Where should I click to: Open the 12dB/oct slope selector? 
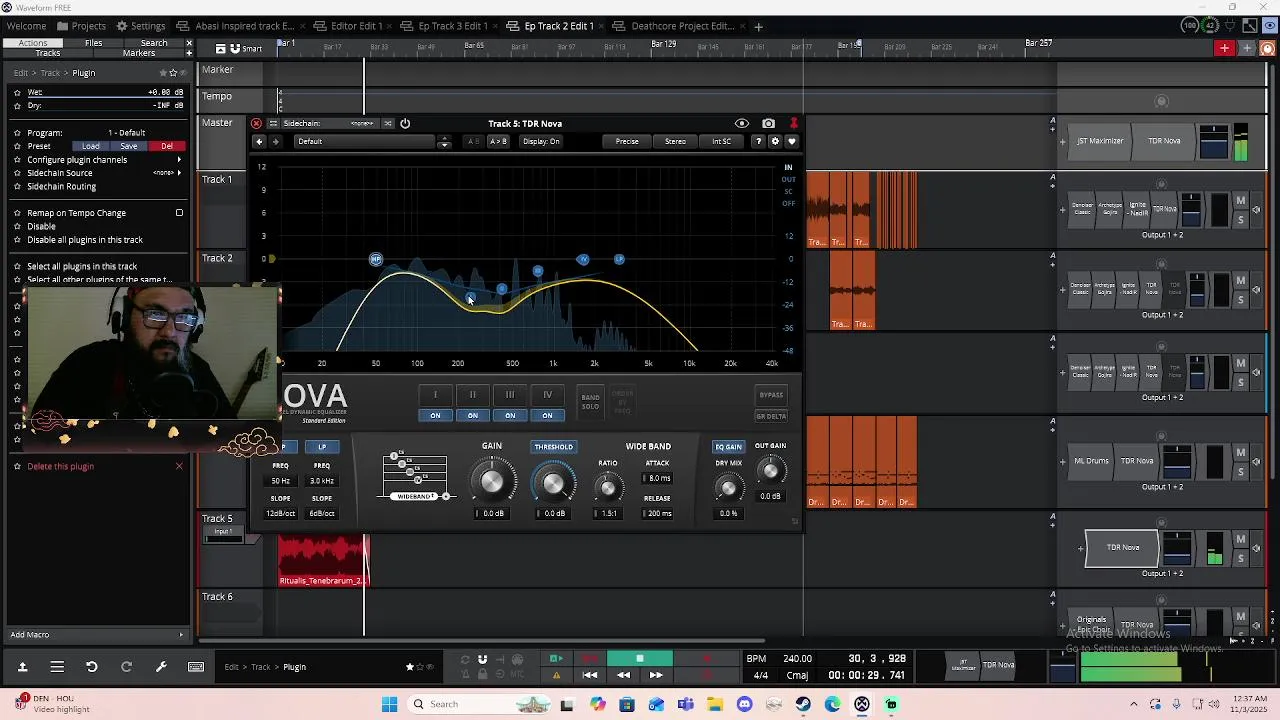pyautogui.click(x=281, y=513)
